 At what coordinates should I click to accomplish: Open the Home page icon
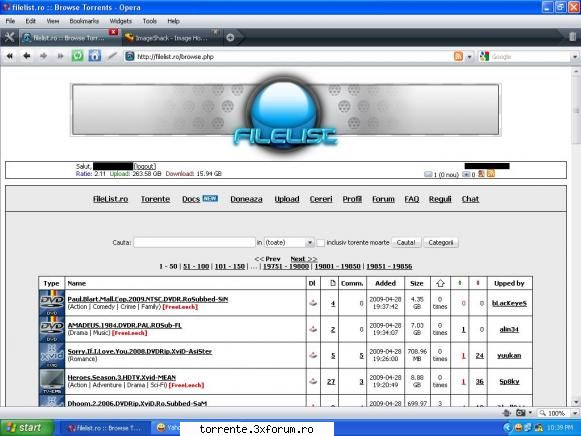[94, 56]
